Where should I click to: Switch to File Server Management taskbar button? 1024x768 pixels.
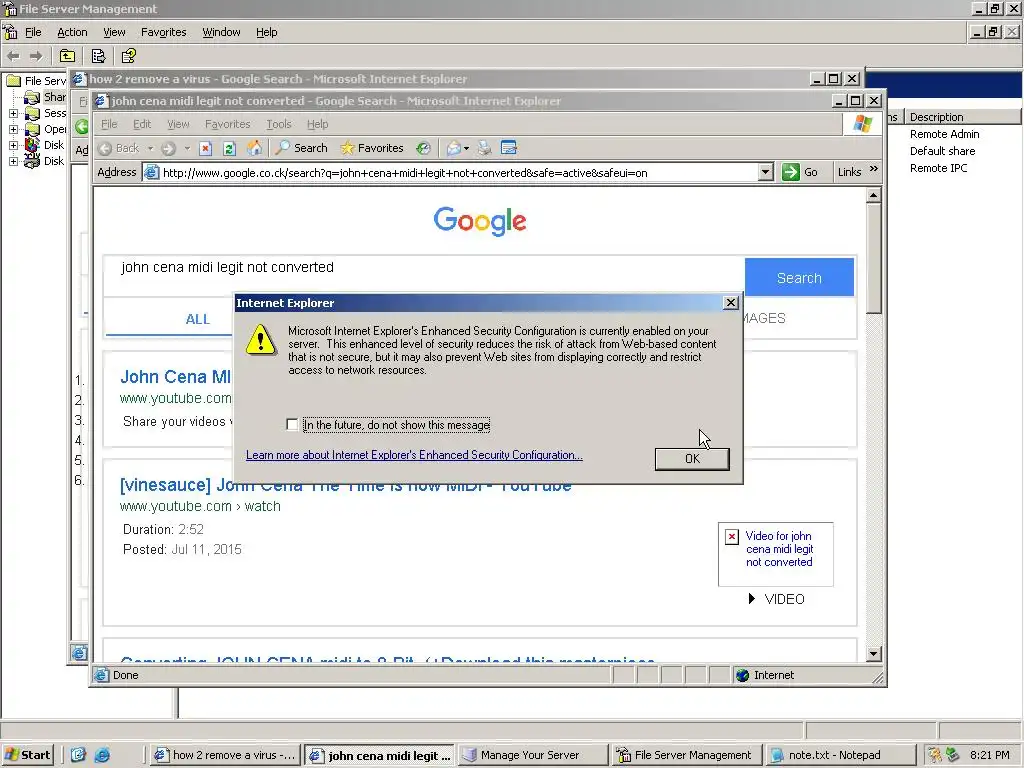click(686, 755)
